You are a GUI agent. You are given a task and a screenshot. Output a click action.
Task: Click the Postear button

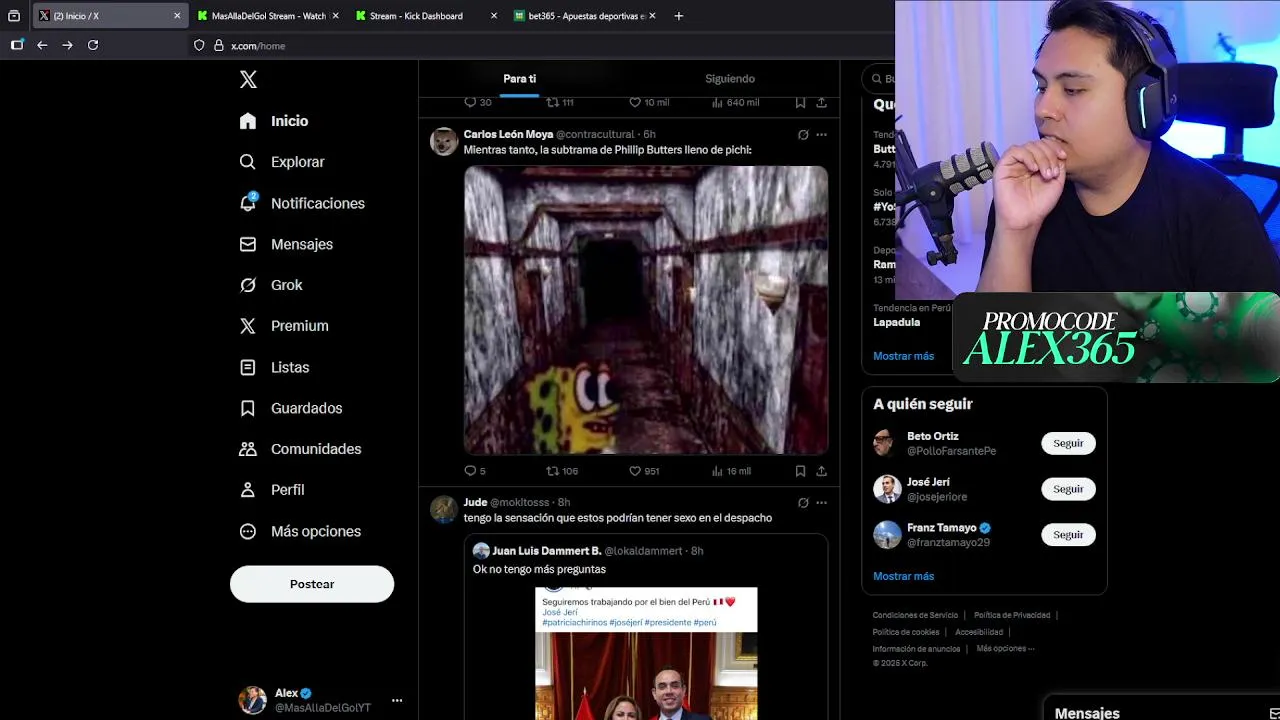pyautogui.click(x=312, y=584)
